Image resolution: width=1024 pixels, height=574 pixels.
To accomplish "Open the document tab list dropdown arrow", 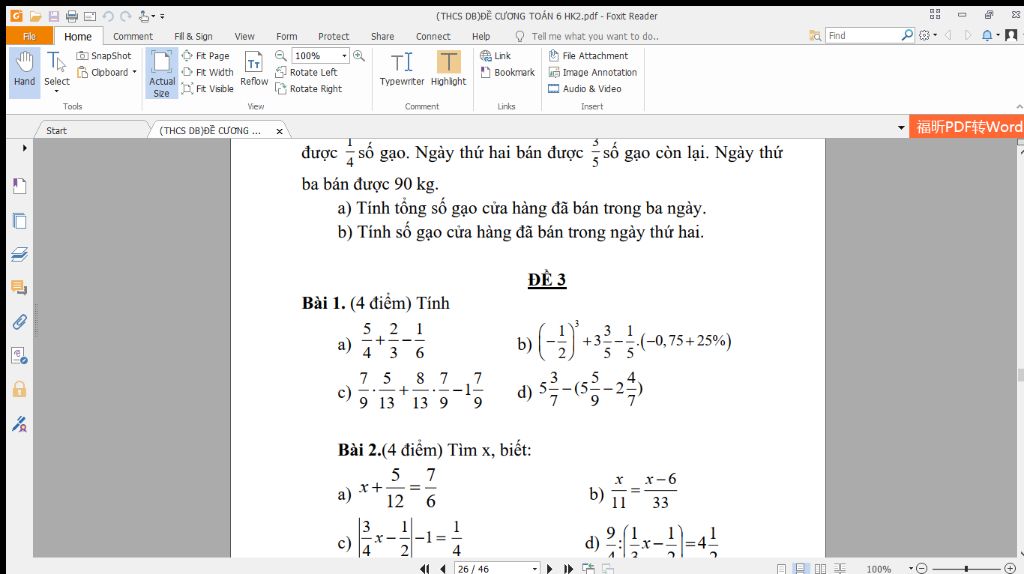I will 901,127.
